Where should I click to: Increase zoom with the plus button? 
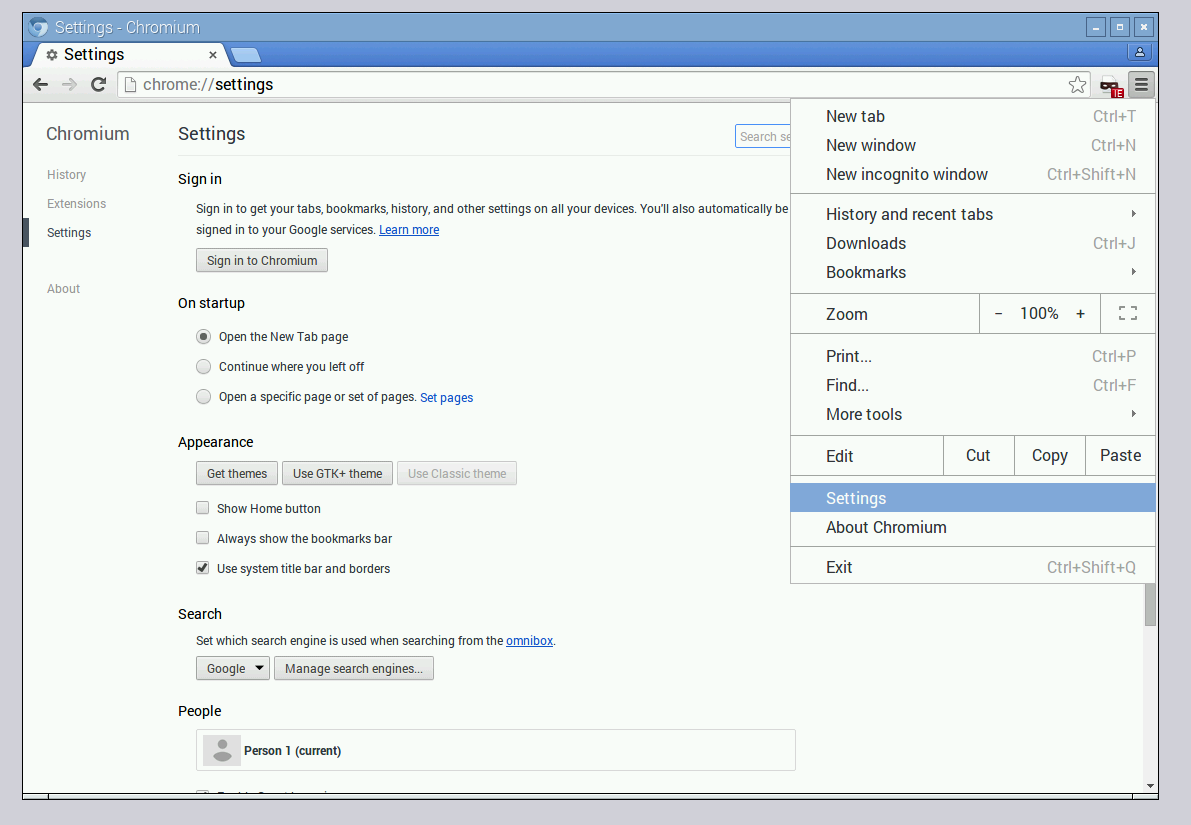tap(1080, 314)
